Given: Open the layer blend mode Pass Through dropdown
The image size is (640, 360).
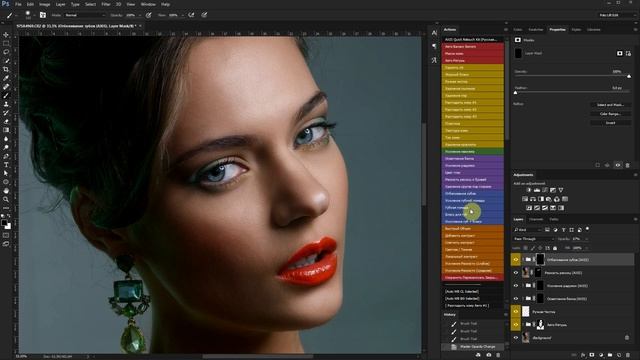Looking at the screenshot, I should 533,239.
